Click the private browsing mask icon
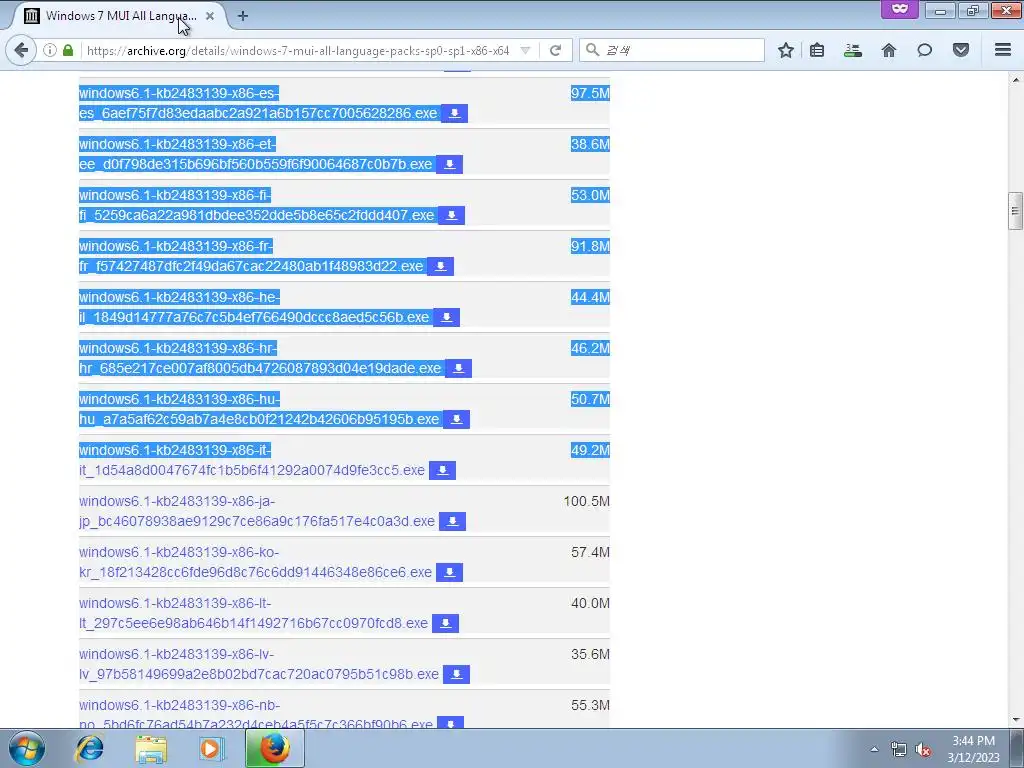The width and height of the screenshot is (1024, 768). click(x=900, y=9)
